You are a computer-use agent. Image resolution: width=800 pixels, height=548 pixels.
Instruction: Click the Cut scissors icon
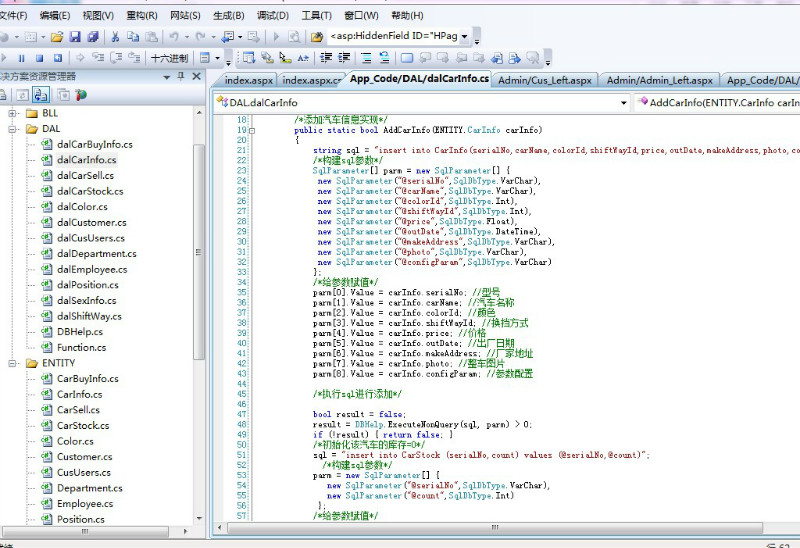tap(115, 37)
